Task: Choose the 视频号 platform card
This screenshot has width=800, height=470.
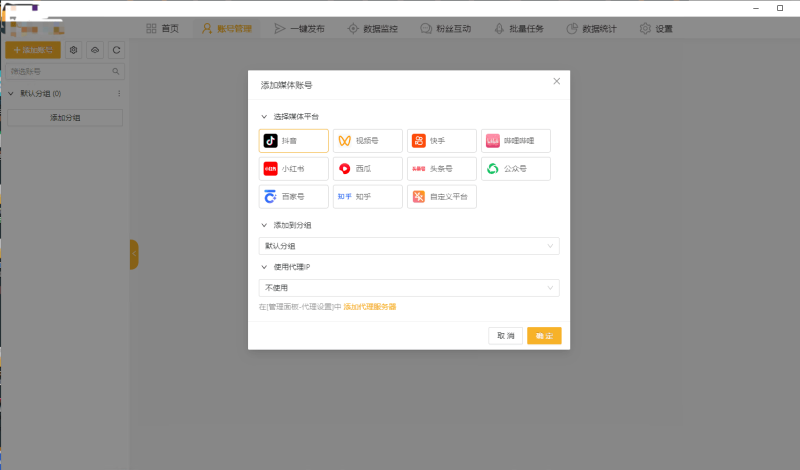Action: (x=367, y=141)
